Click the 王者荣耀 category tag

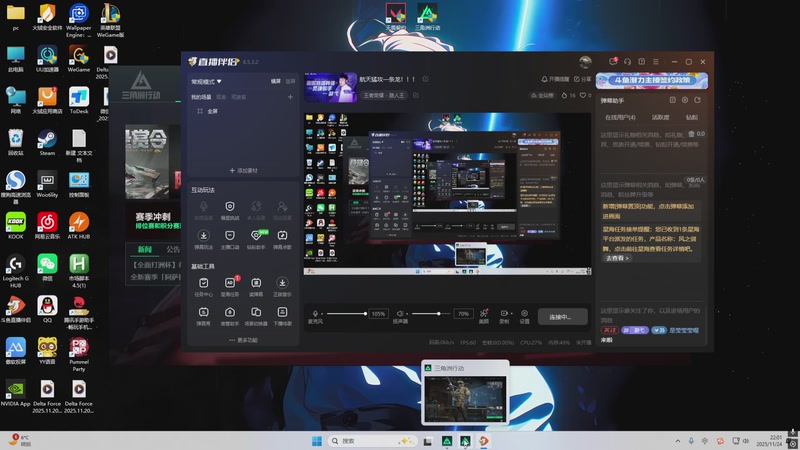pyautogui.click(x=384, y=95)
